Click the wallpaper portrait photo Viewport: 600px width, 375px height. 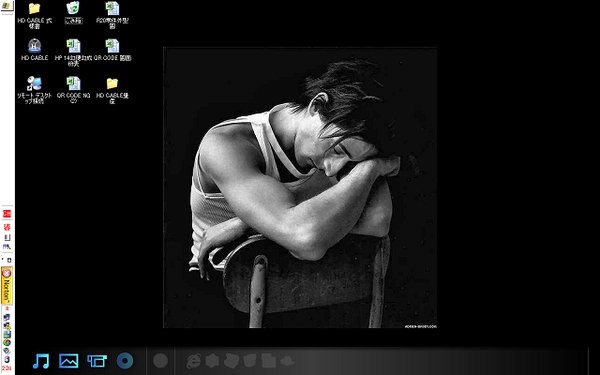tap(300, 188)
